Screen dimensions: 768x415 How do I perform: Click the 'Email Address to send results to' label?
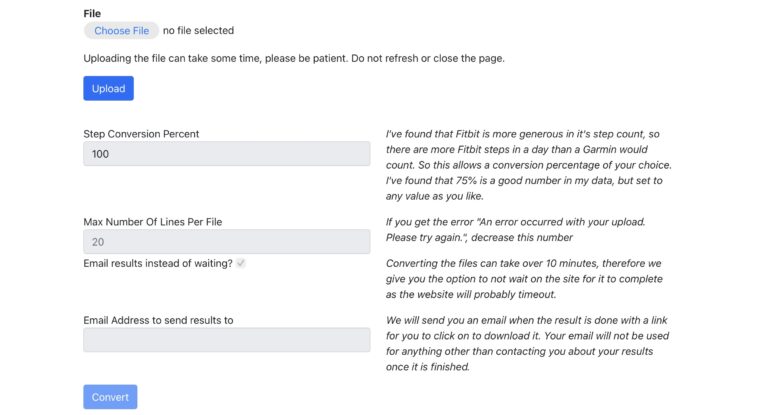tap(158, 320)
